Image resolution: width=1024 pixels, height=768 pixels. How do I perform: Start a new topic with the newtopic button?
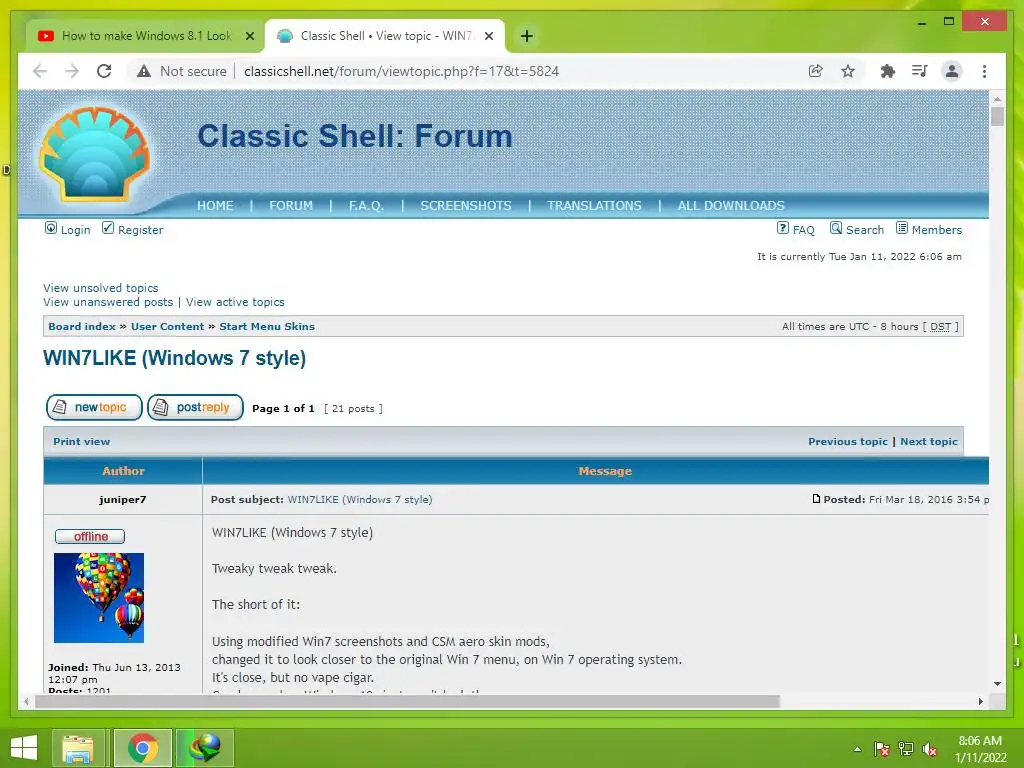[x=94, y=408]
